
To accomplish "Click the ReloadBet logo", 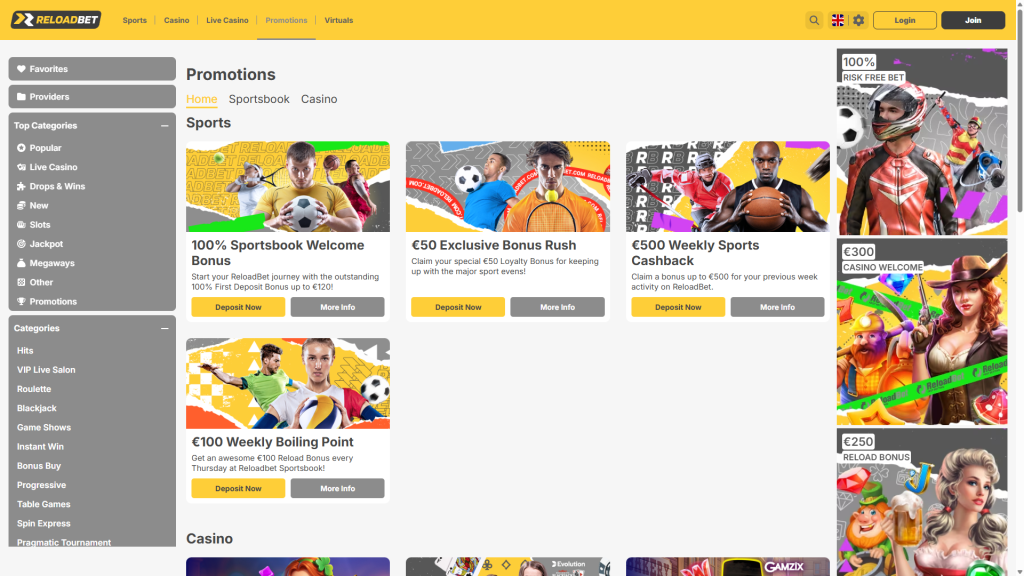I will click(x=56, y=20).
